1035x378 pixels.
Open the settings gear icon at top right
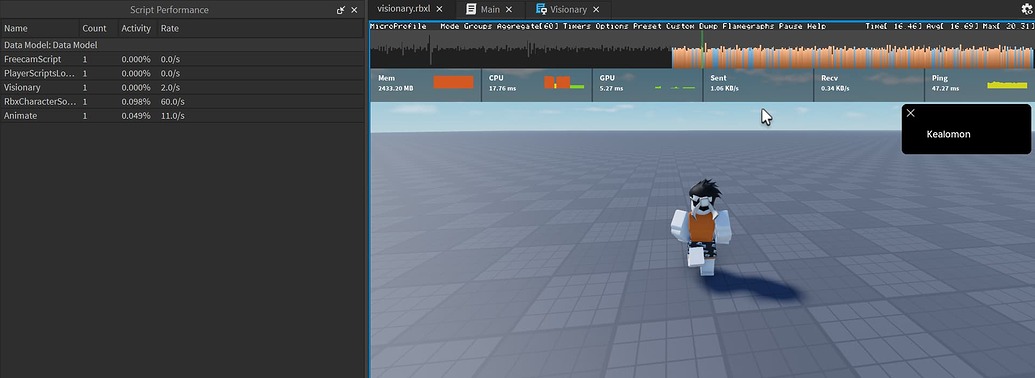pos(1026,9)
